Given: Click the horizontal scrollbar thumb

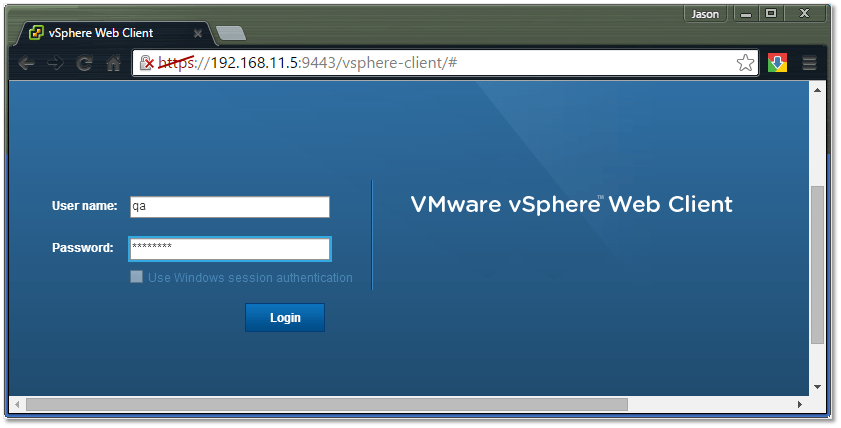Looking at the screenshot, I should tap(327, 404).
